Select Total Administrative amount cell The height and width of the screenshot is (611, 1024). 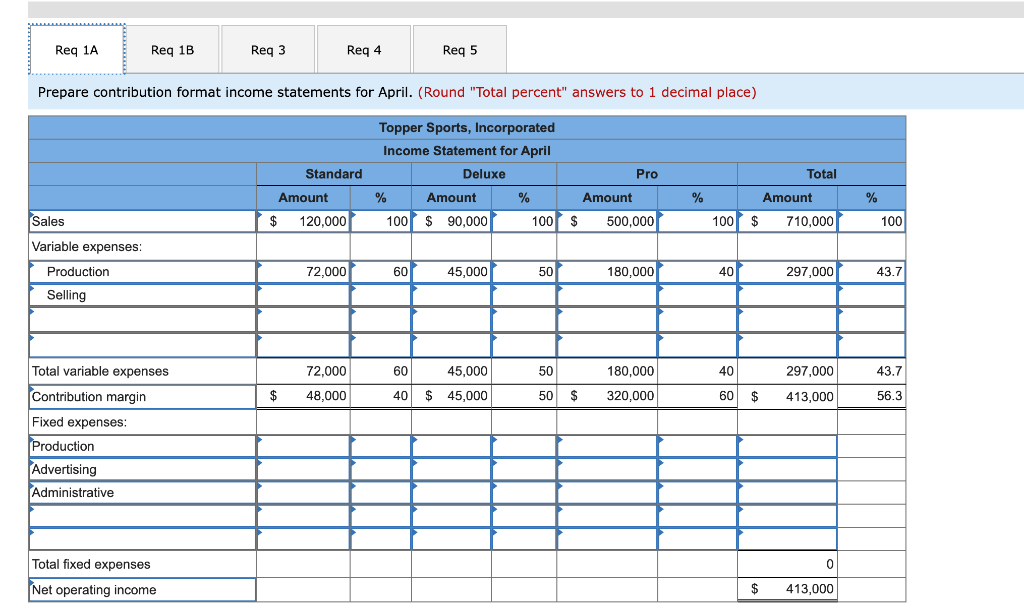[x=788, y=493]
